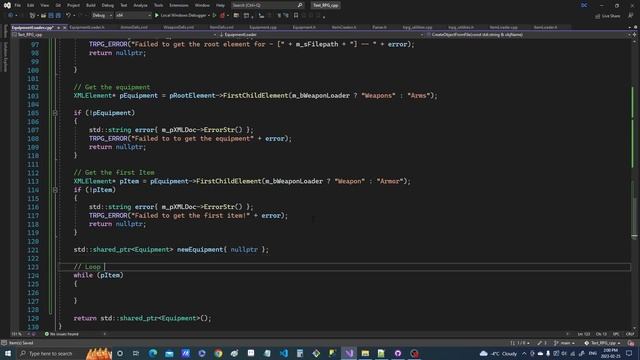This screenshot has width=640, height=360.
Task: Open the View menu
Action: (x=44, y=5)
